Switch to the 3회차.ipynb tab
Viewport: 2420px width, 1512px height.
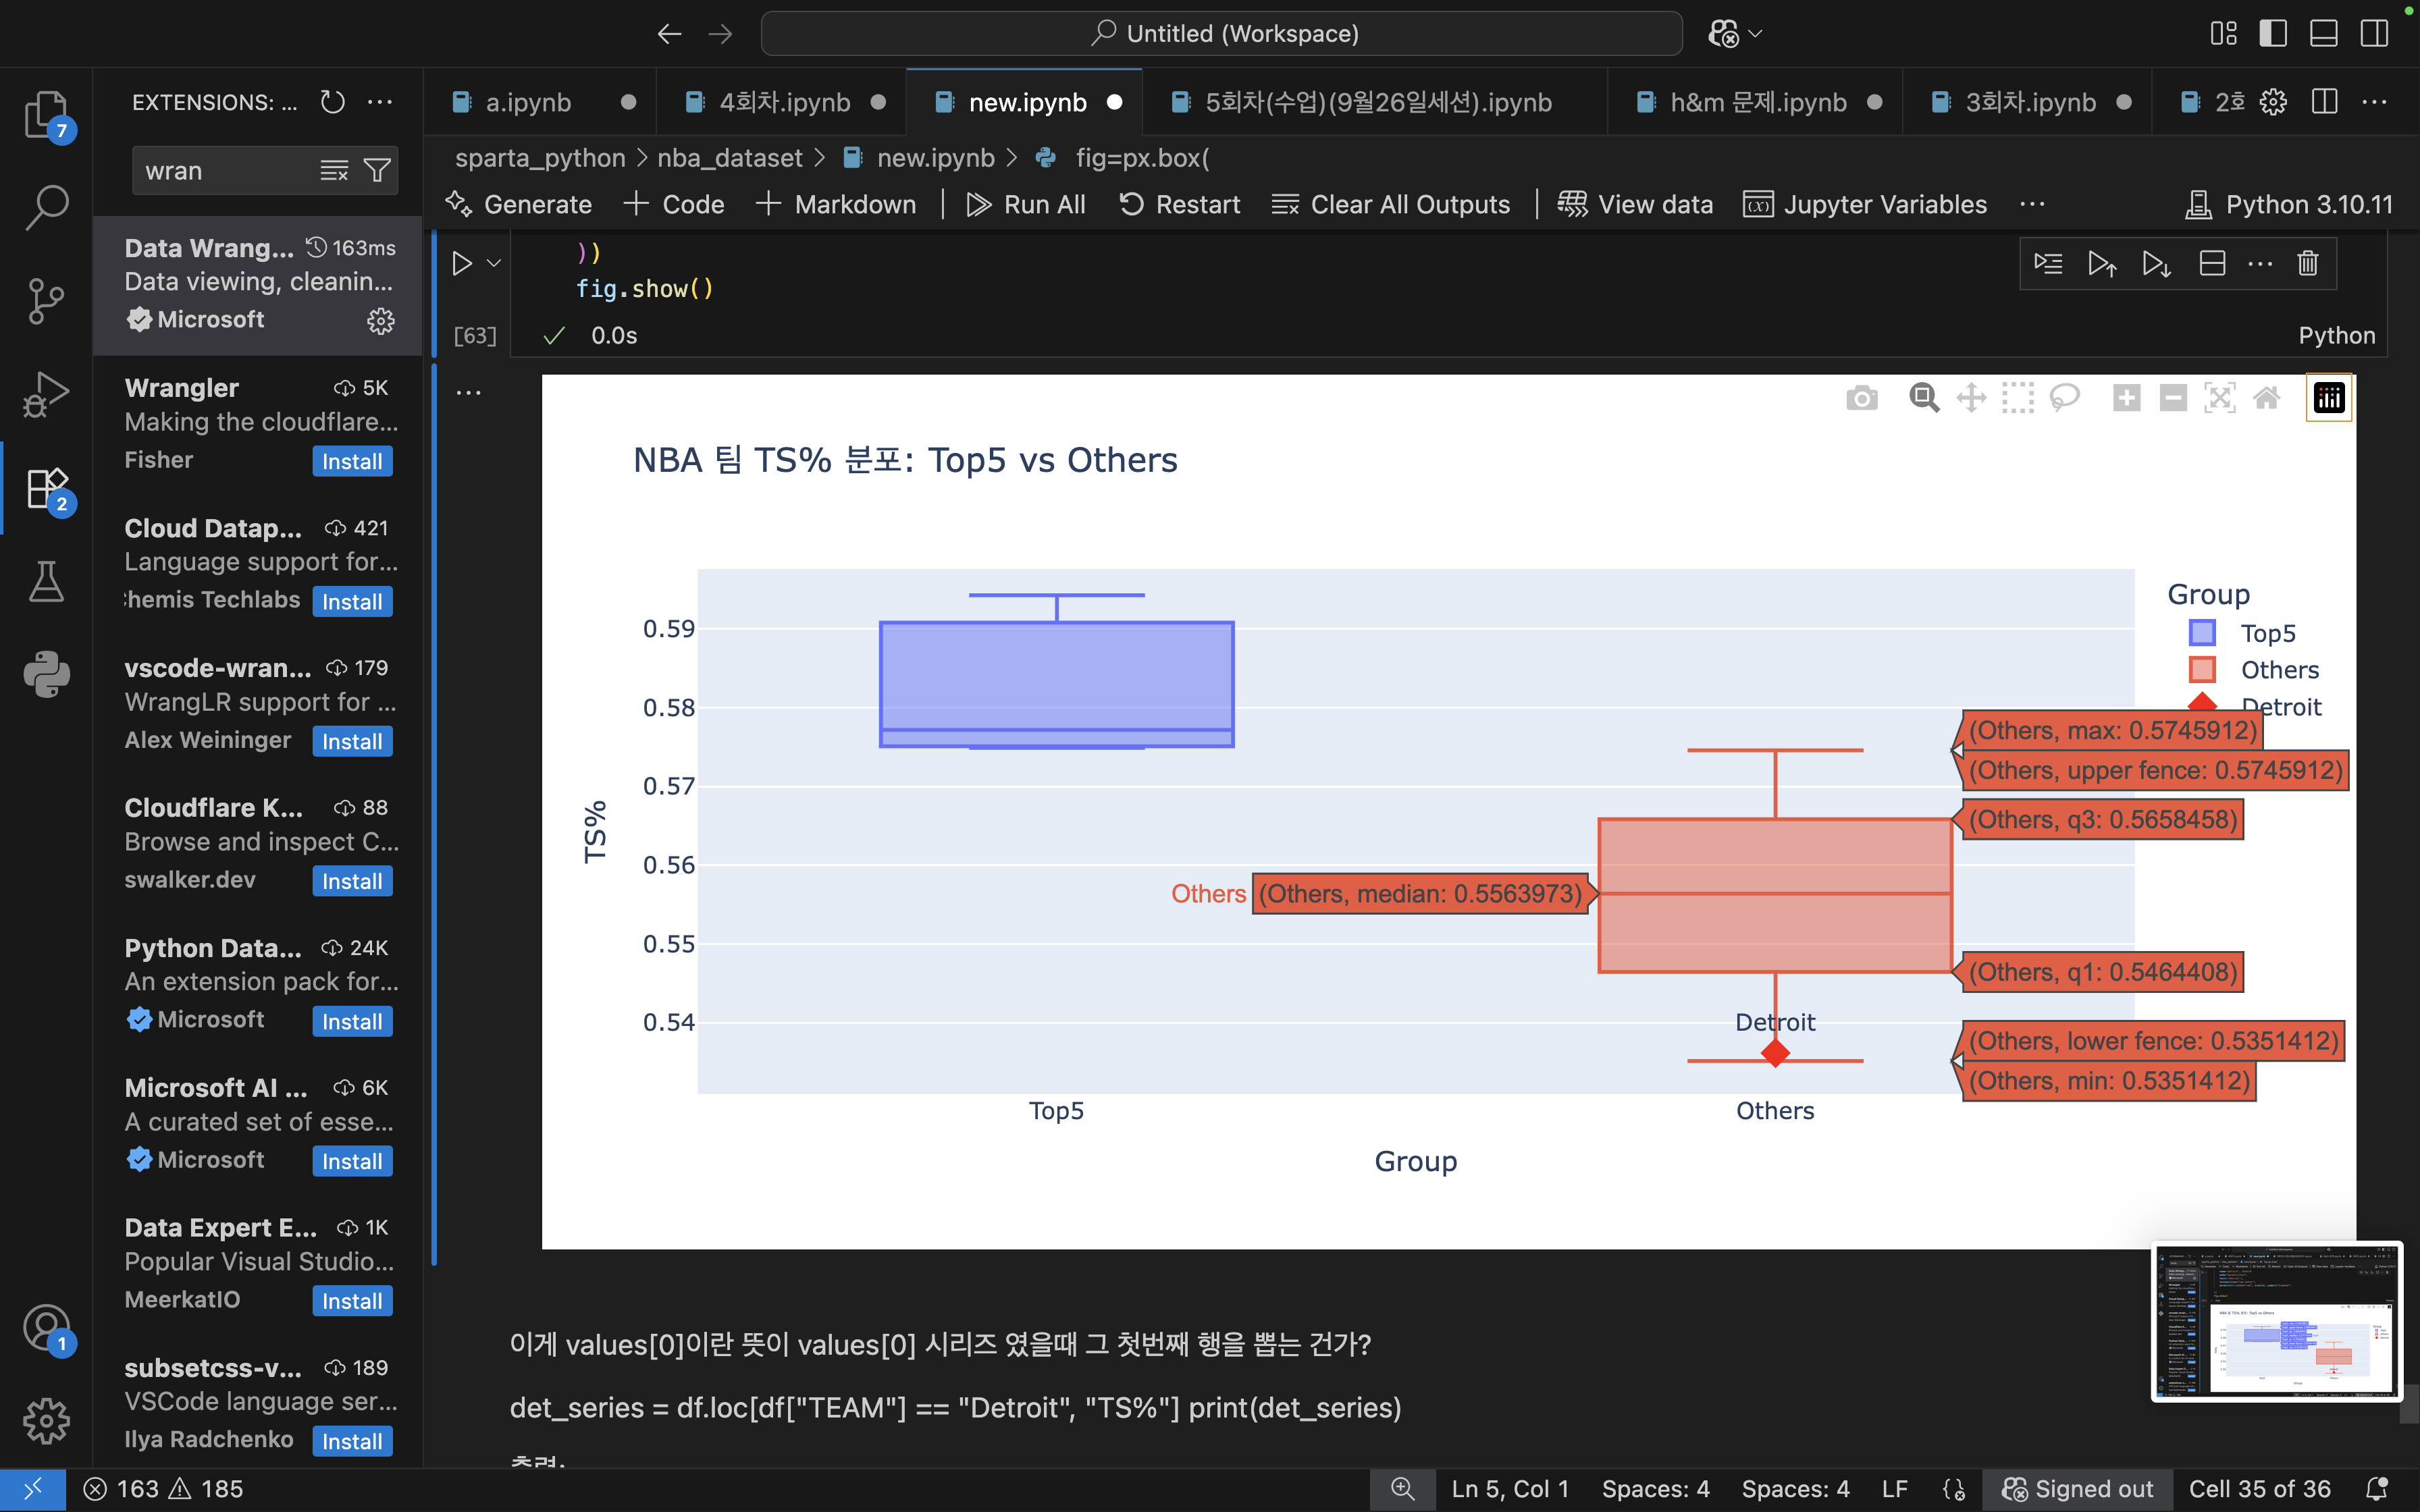pyautogui.click(x=2030, y=102)
